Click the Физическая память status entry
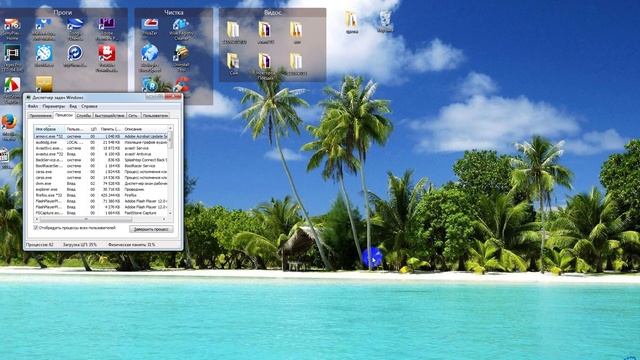Screen dimensions: 640x360 click(x=131, y=245)
